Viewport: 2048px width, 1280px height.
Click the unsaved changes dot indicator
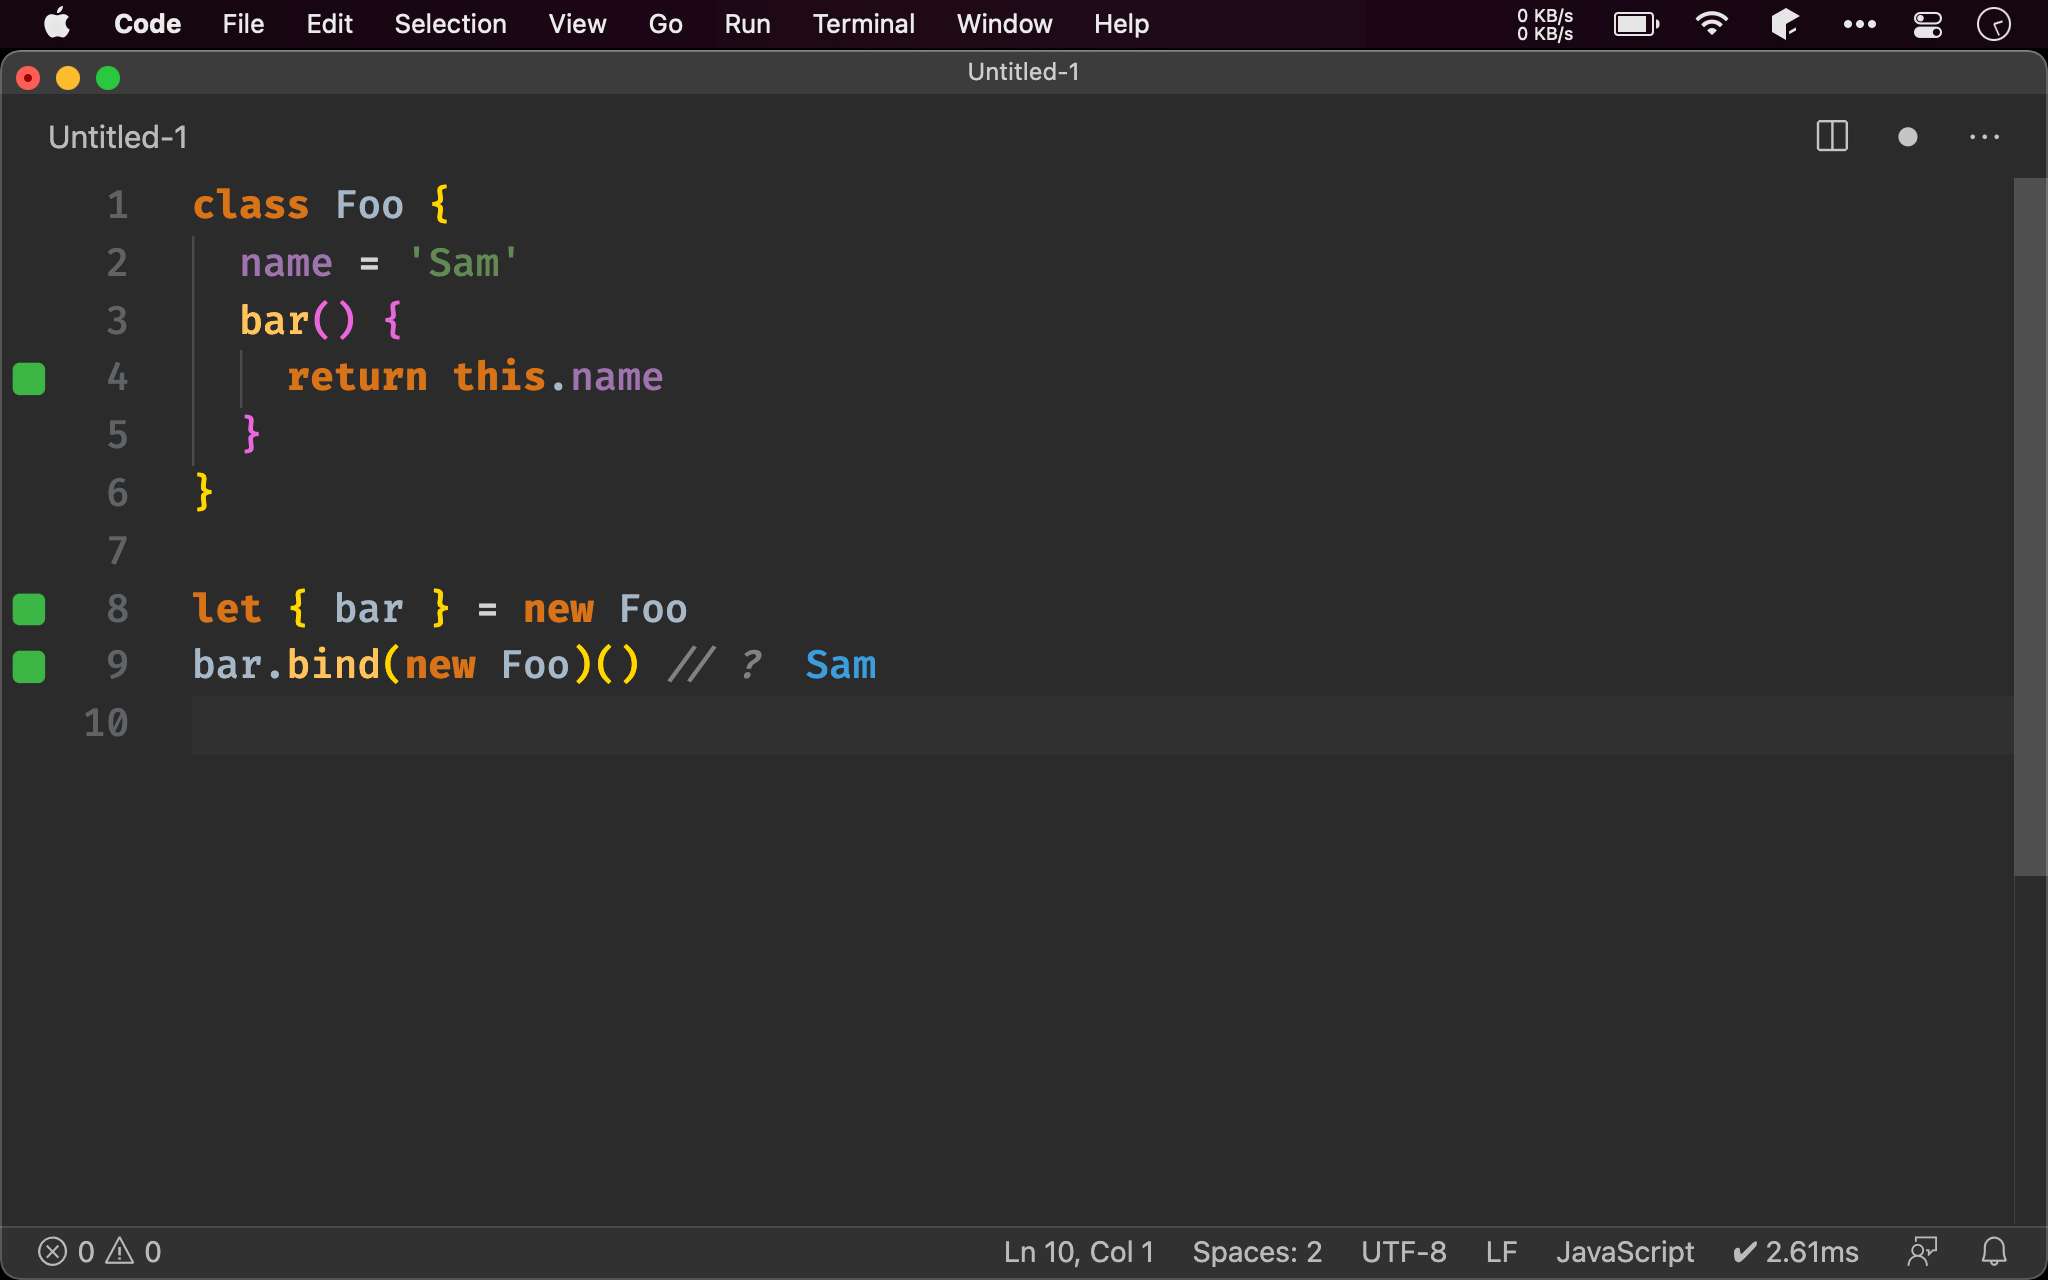1907,137
